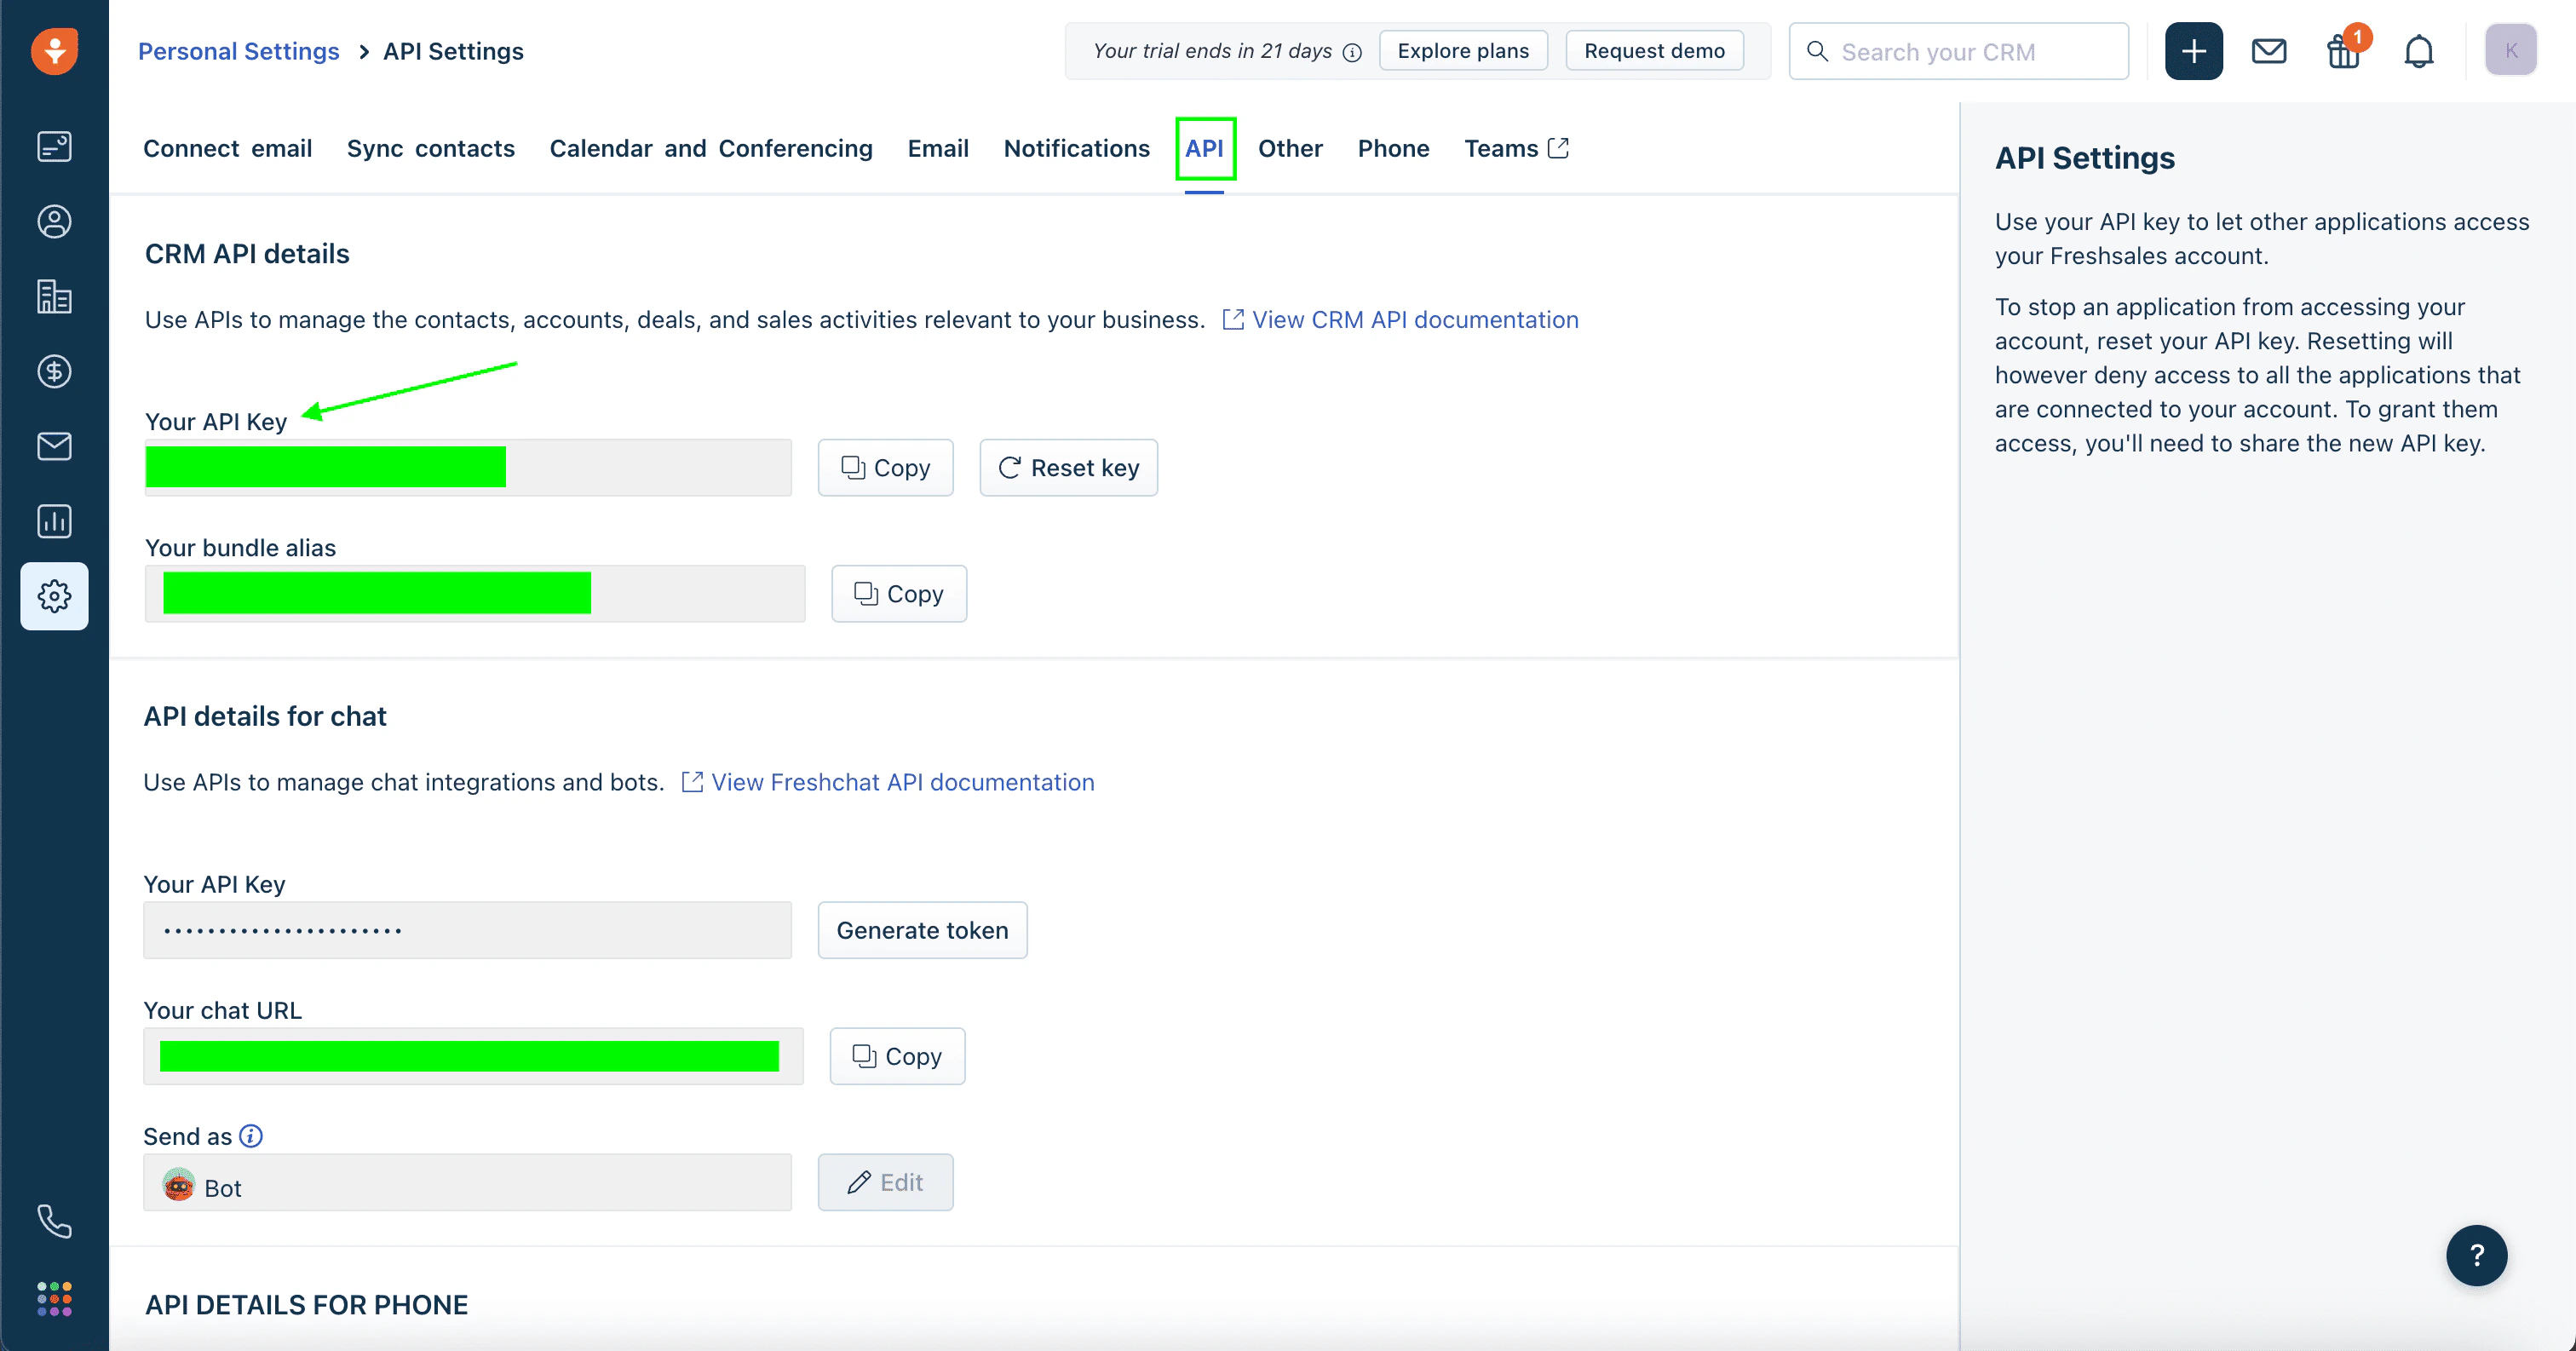Click the notifications bell icon

pos(2418,51)
